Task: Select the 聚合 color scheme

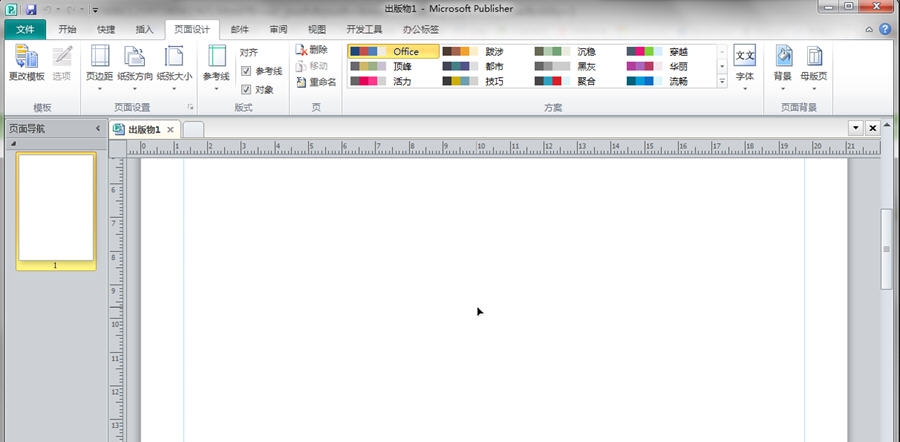Action: tap(577, 82)
